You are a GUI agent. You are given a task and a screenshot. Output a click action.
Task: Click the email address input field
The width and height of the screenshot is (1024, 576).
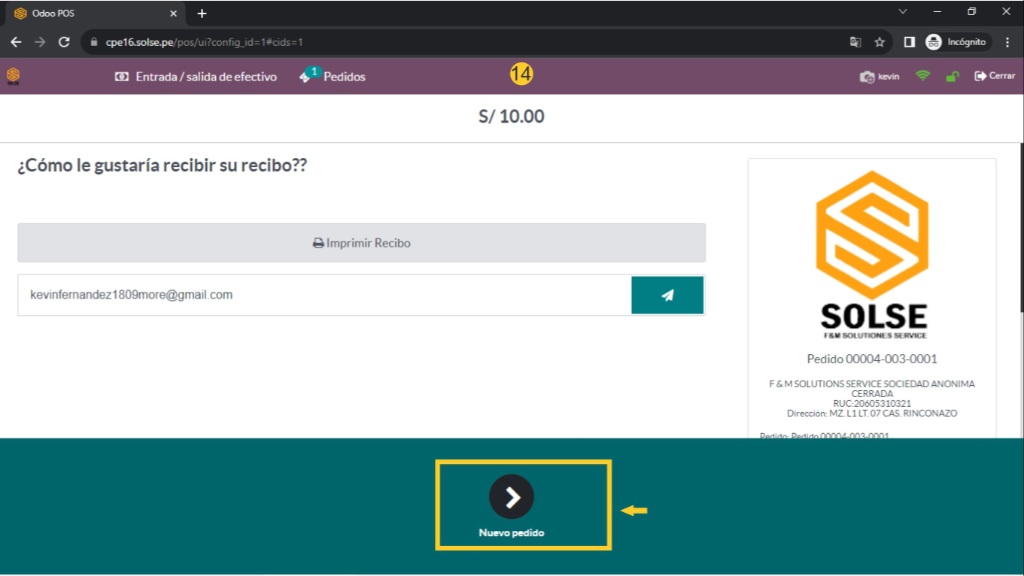[324, 295]
